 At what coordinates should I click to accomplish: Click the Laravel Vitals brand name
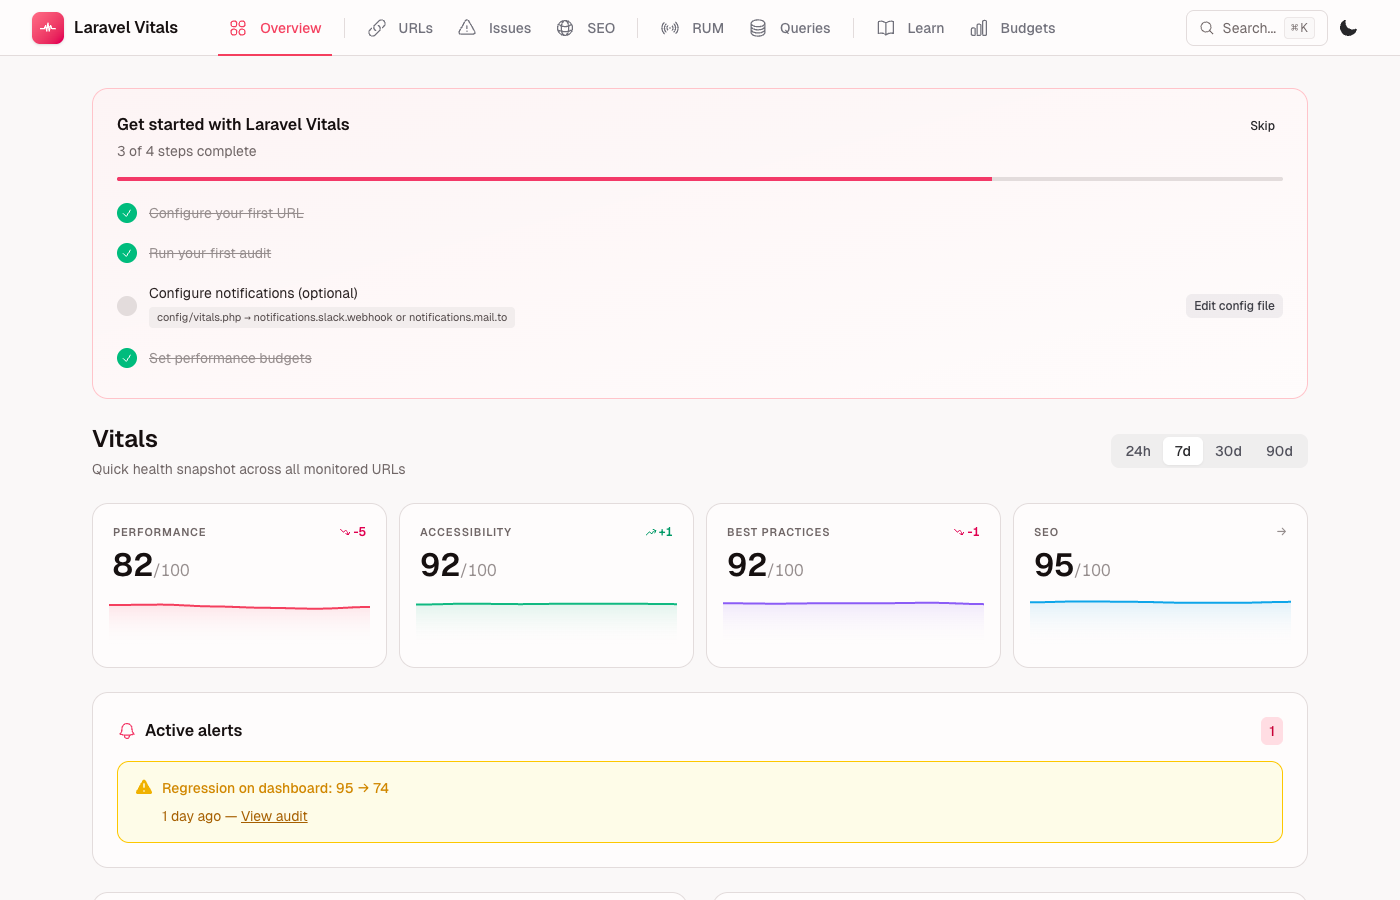126,28
